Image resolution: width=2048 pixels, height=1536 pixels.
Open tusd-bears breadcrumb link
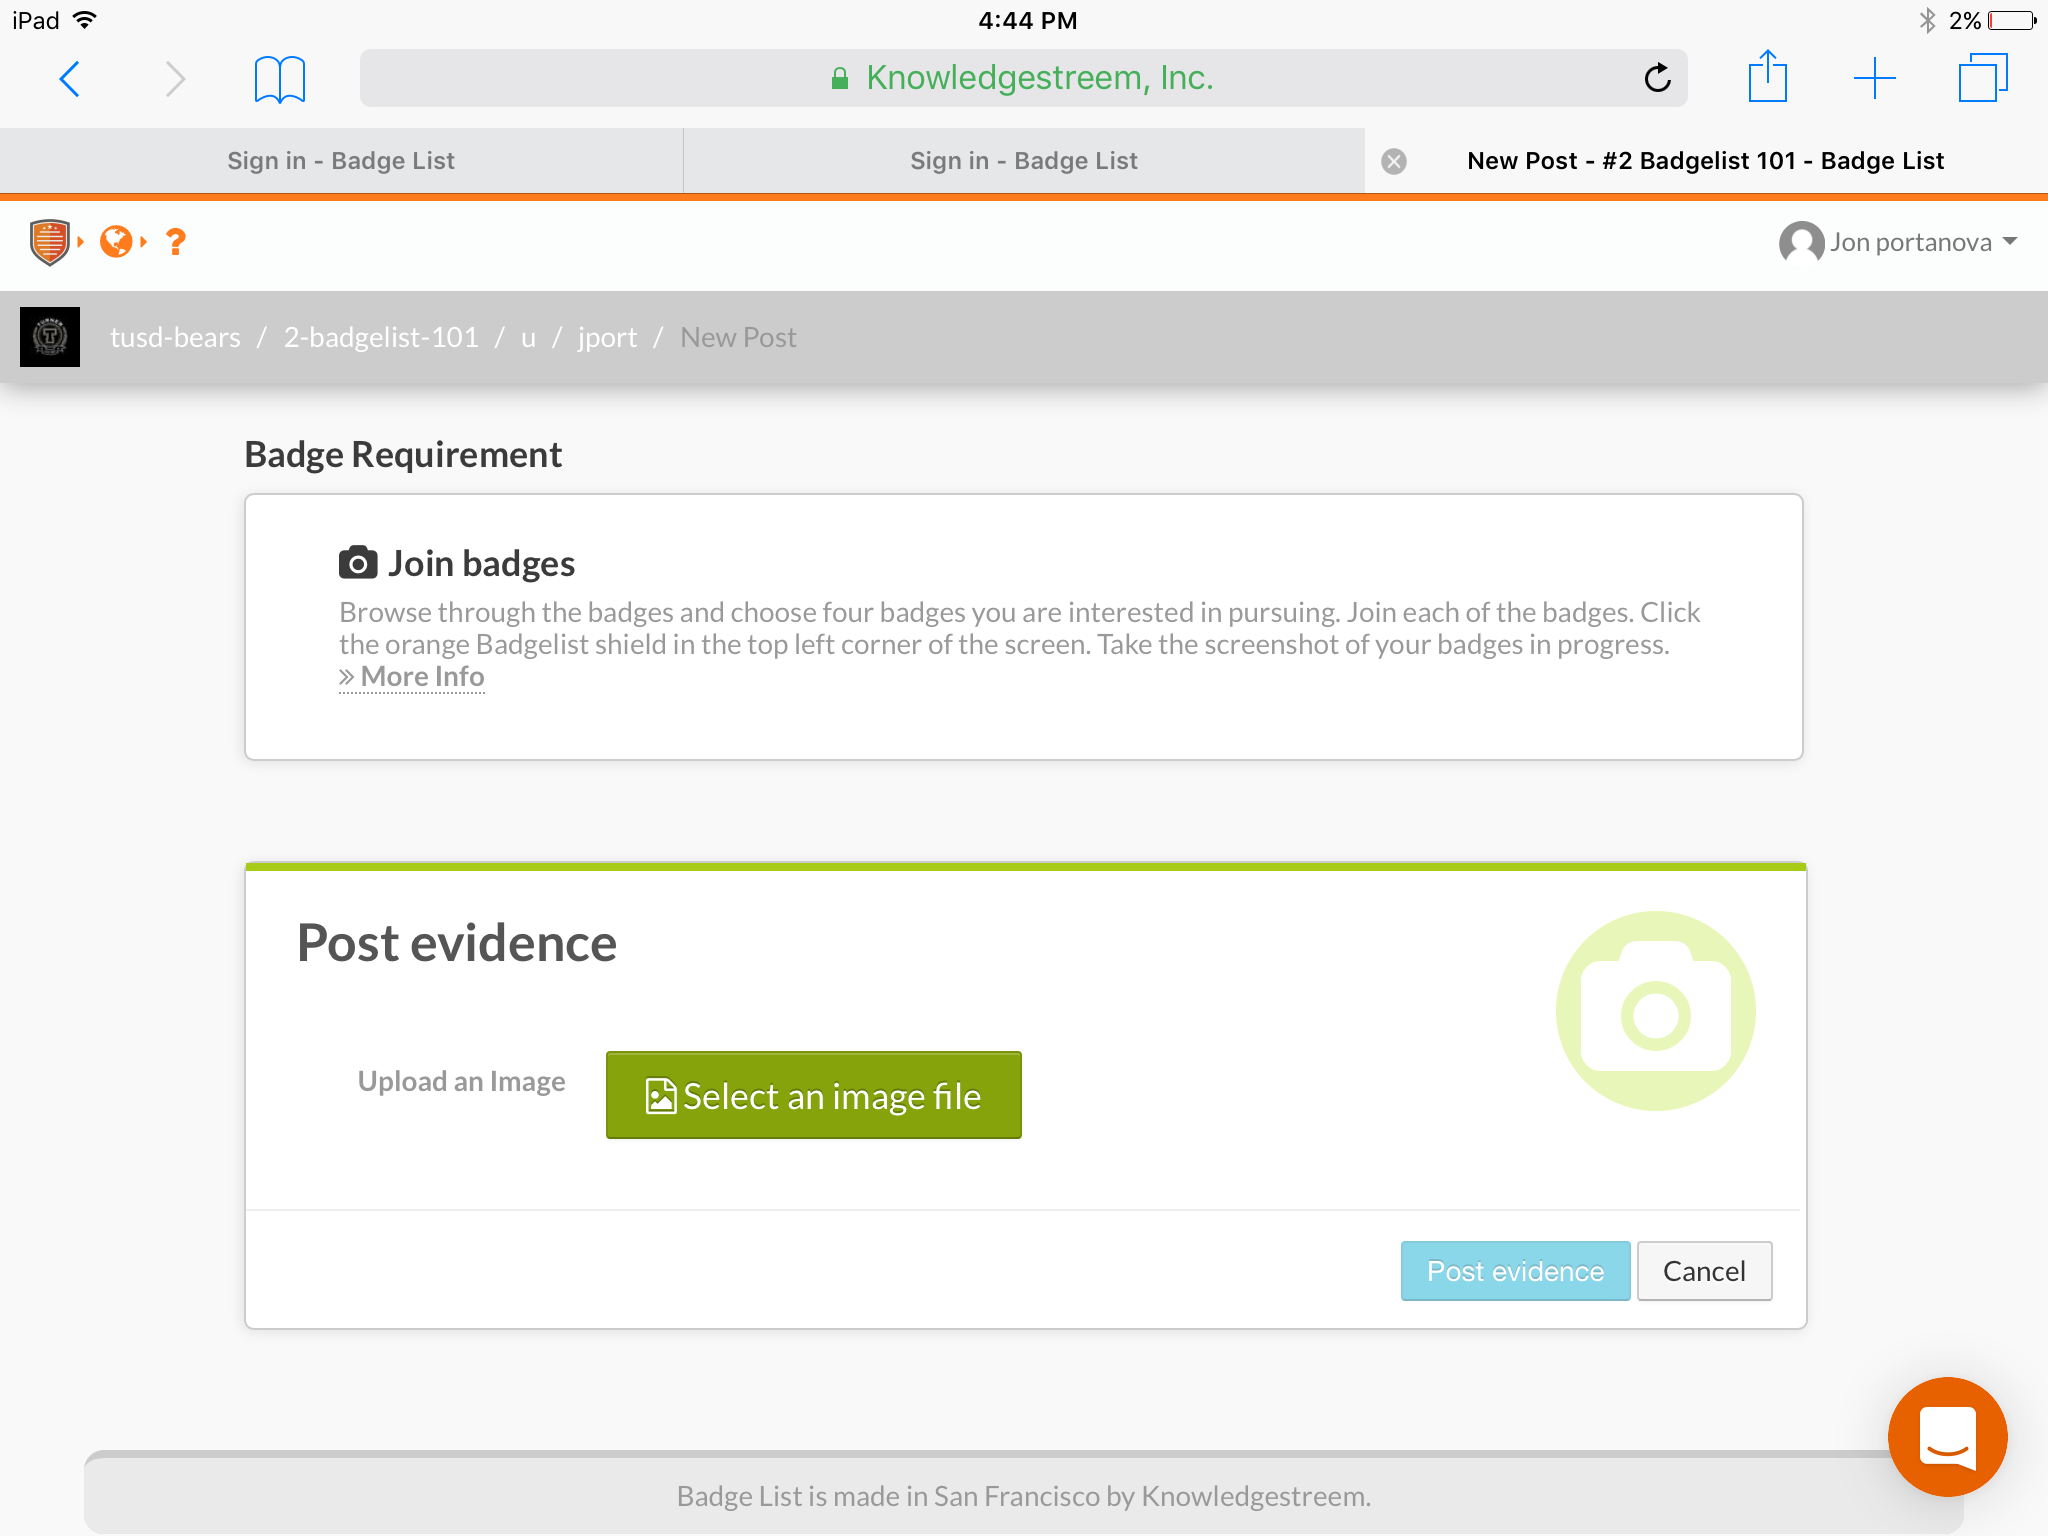coord(175,338)
